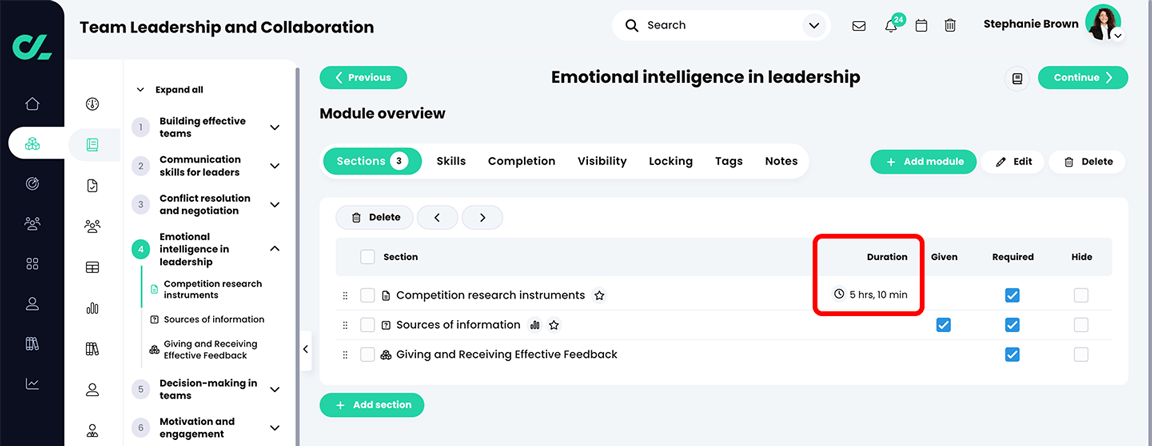Switch to the Skills tab
This screenshot has height=446, width=1152.
click(451, 162)
